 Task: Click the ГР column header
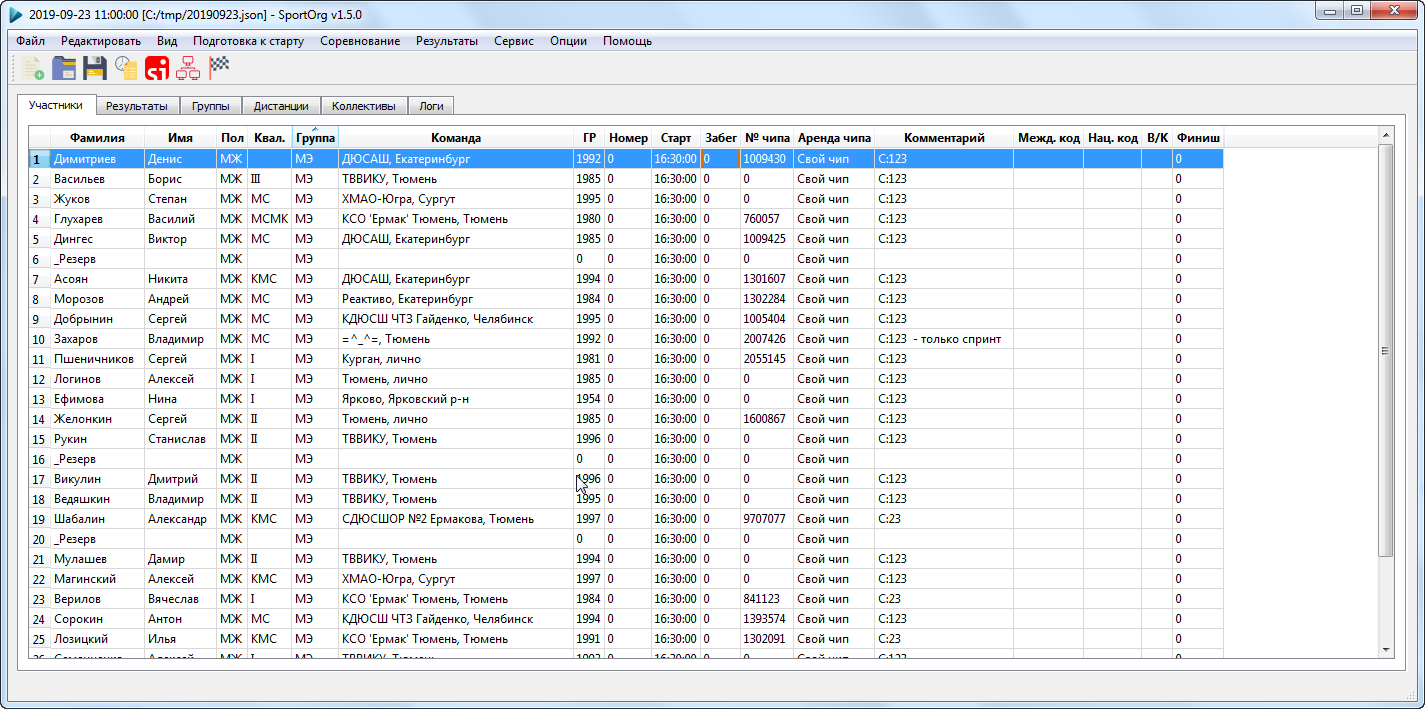pyautogui.click(x=589, y=138)
